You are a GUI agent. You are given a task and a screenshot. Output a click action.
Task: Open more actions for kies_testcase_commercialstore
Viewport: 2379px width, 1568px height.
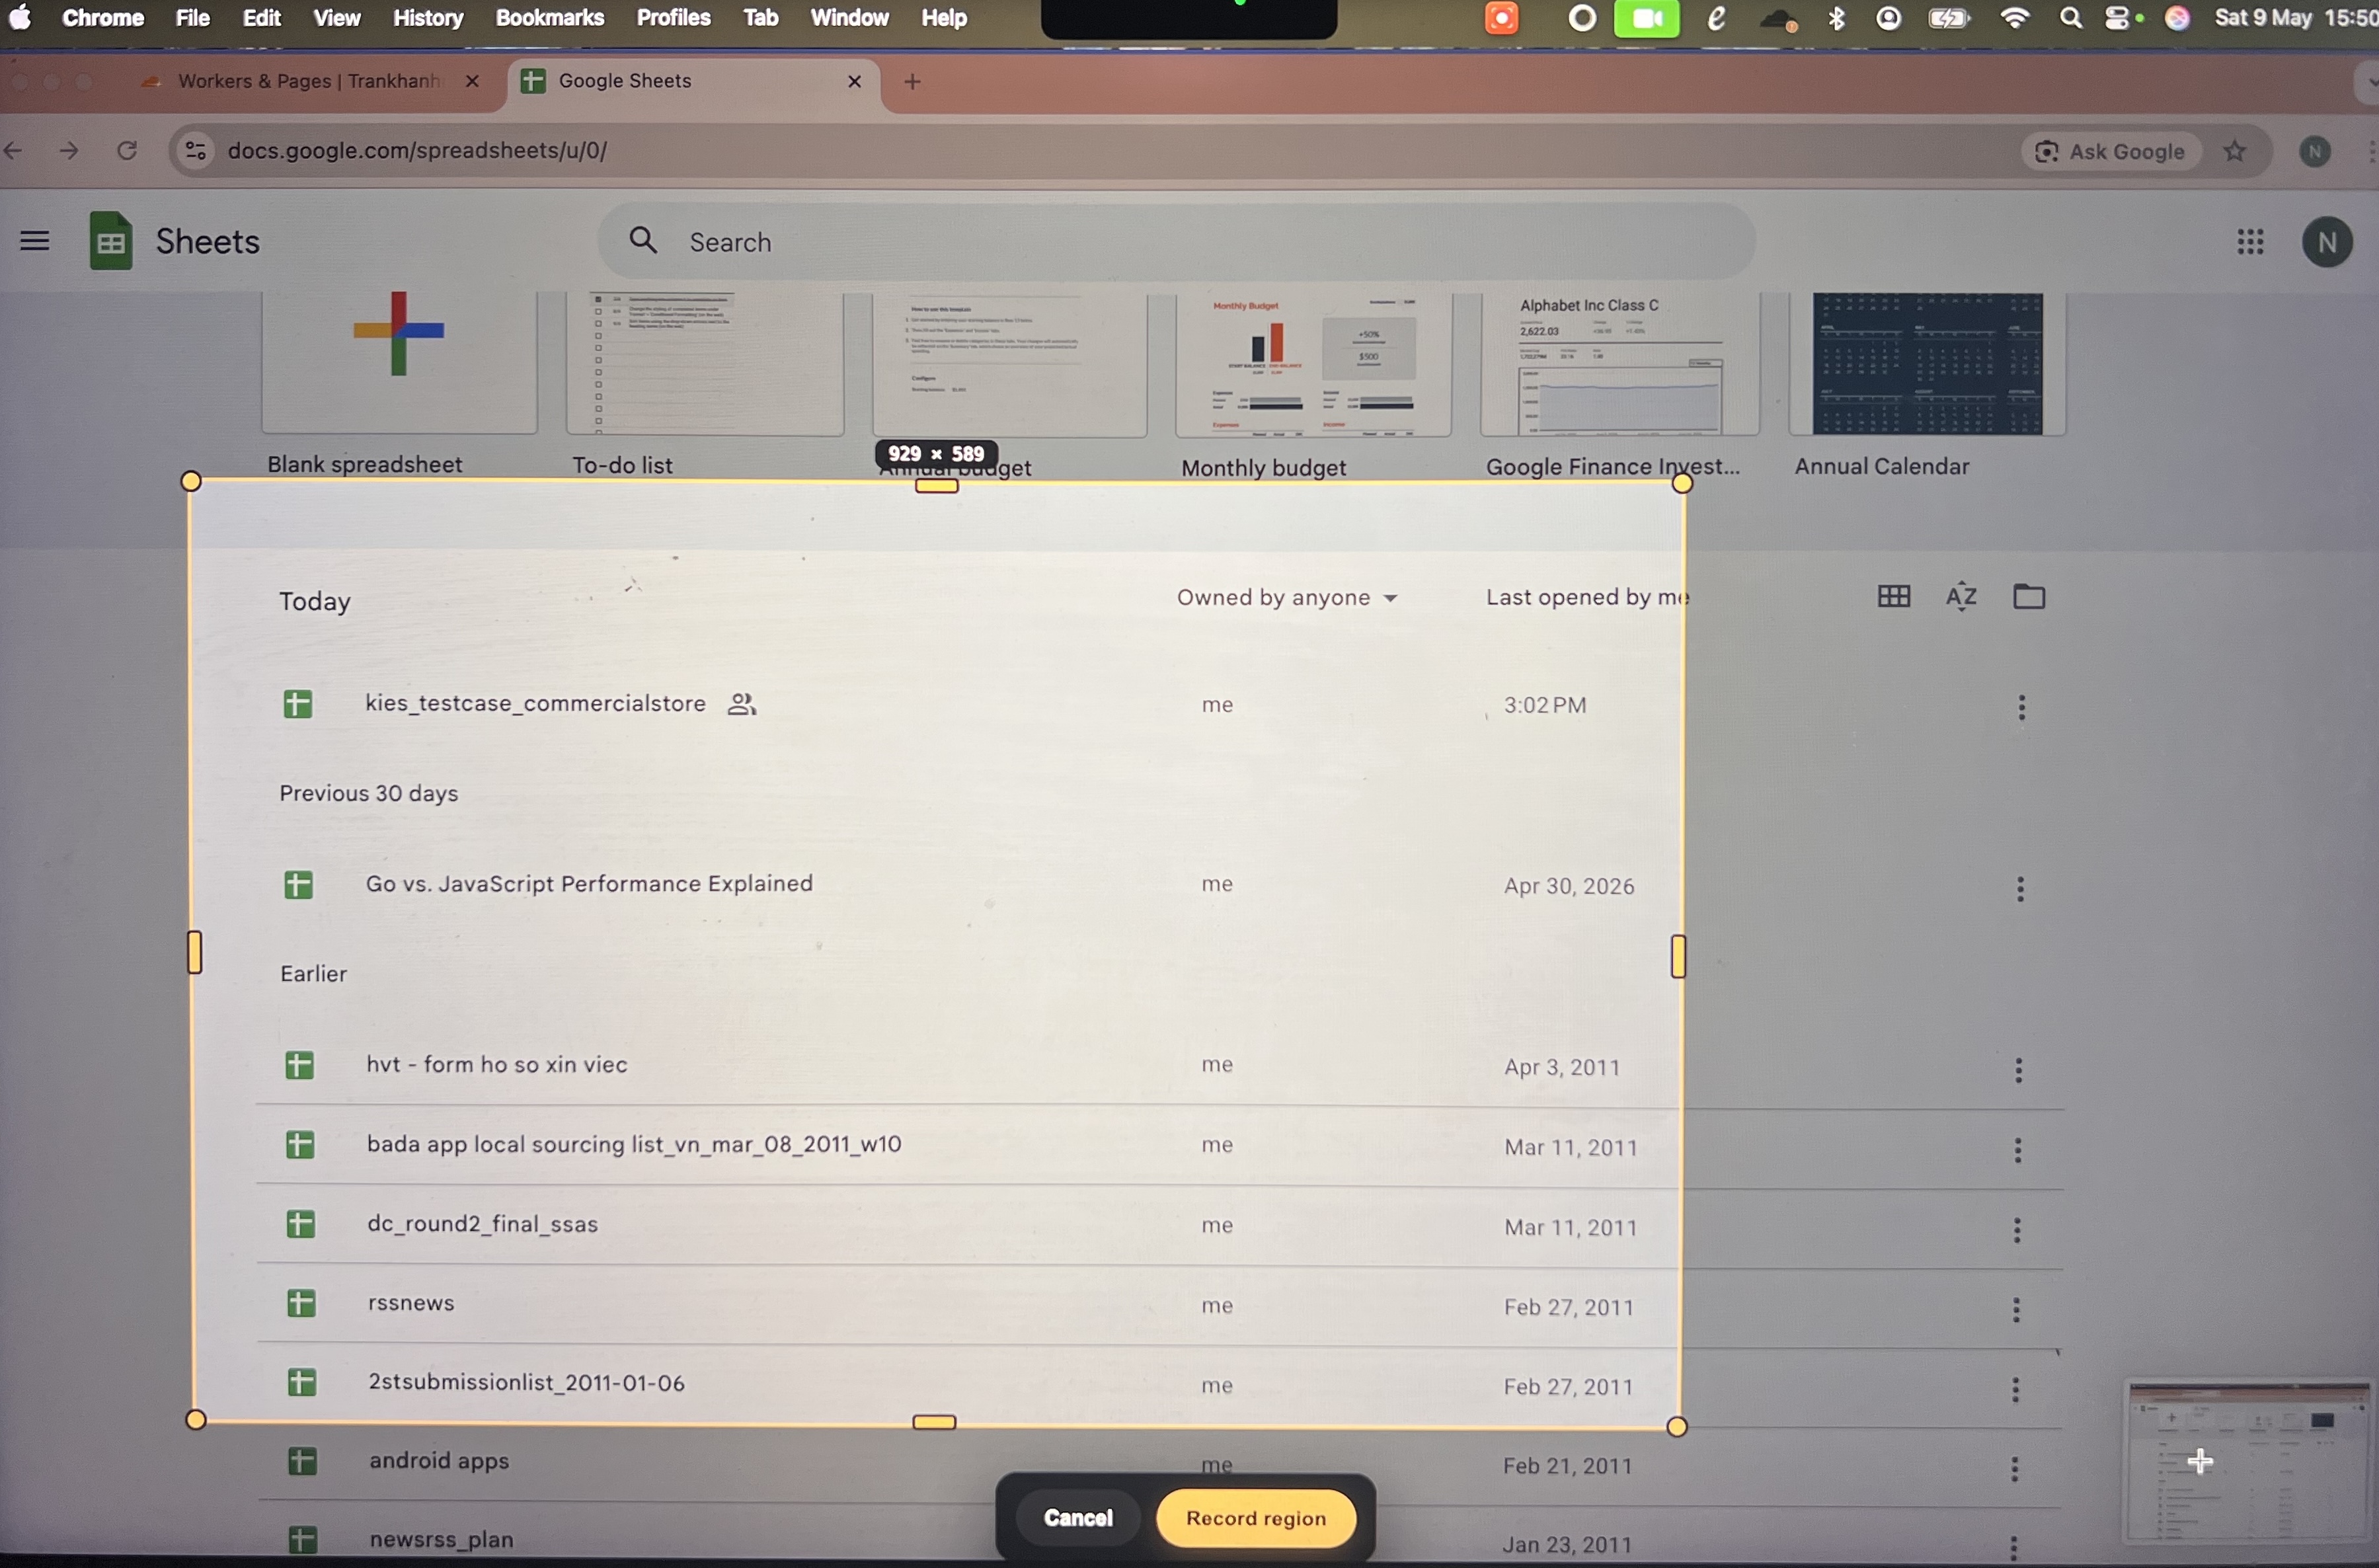click(x=2021, y=708)
